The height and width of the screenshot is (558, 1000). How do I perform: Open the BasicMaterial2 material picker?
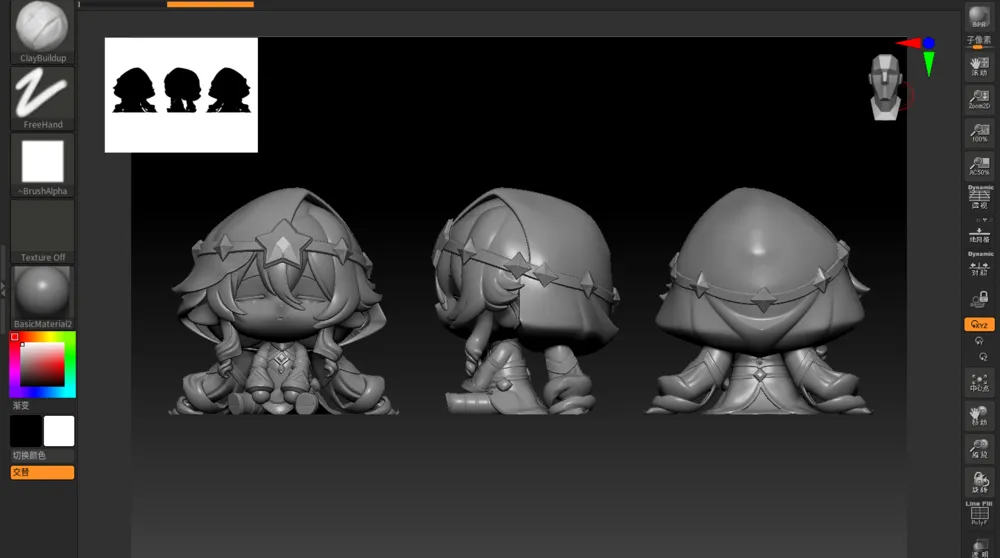(x=42, y=298)
